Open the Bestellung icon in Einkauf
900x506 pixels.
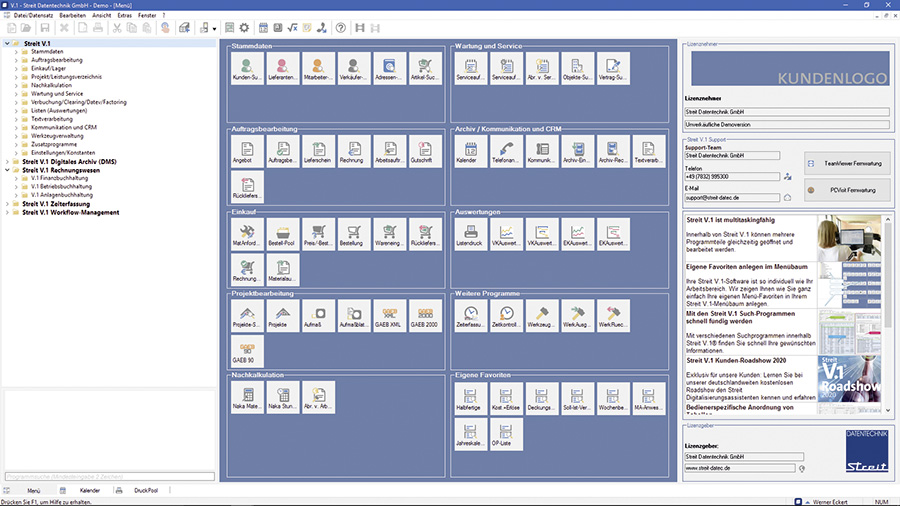tap(354, 234)
